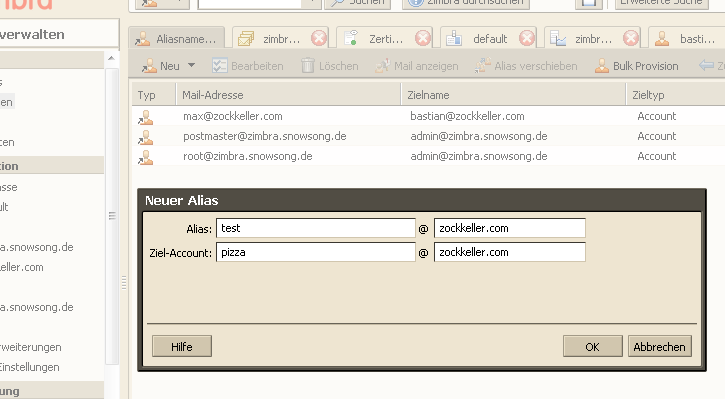
Task: Select postmaster@zimbra.snowsong.de alias entry
Action: 264,136
